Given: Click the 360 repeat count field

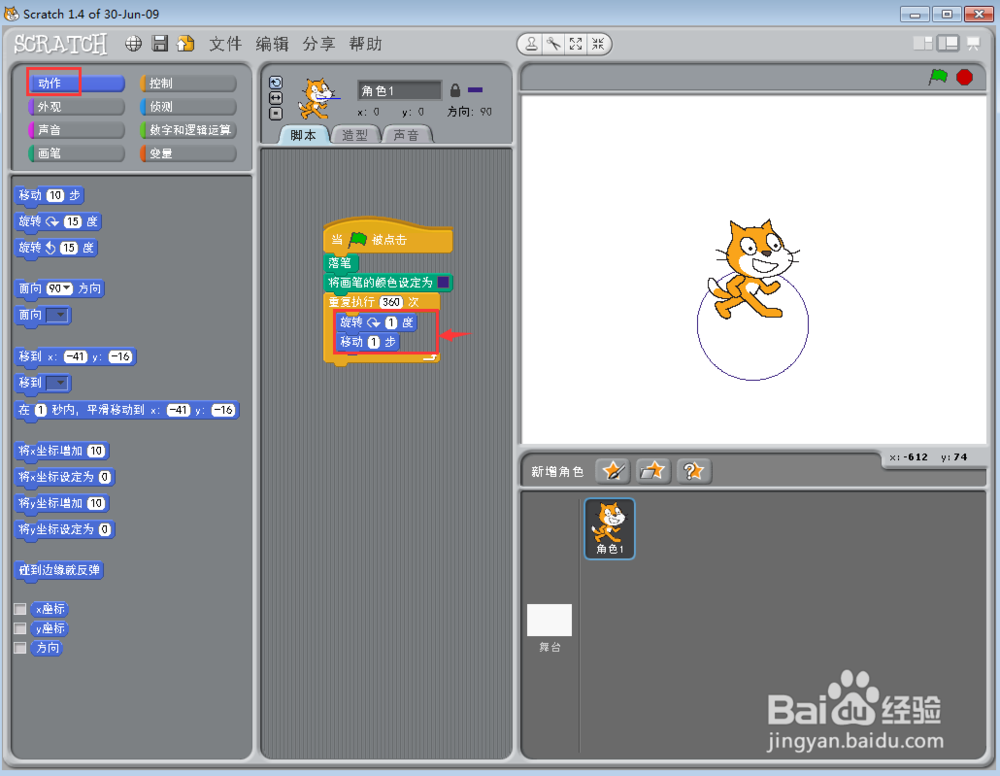Looking at the screenshot, I should tap(391, 302).
